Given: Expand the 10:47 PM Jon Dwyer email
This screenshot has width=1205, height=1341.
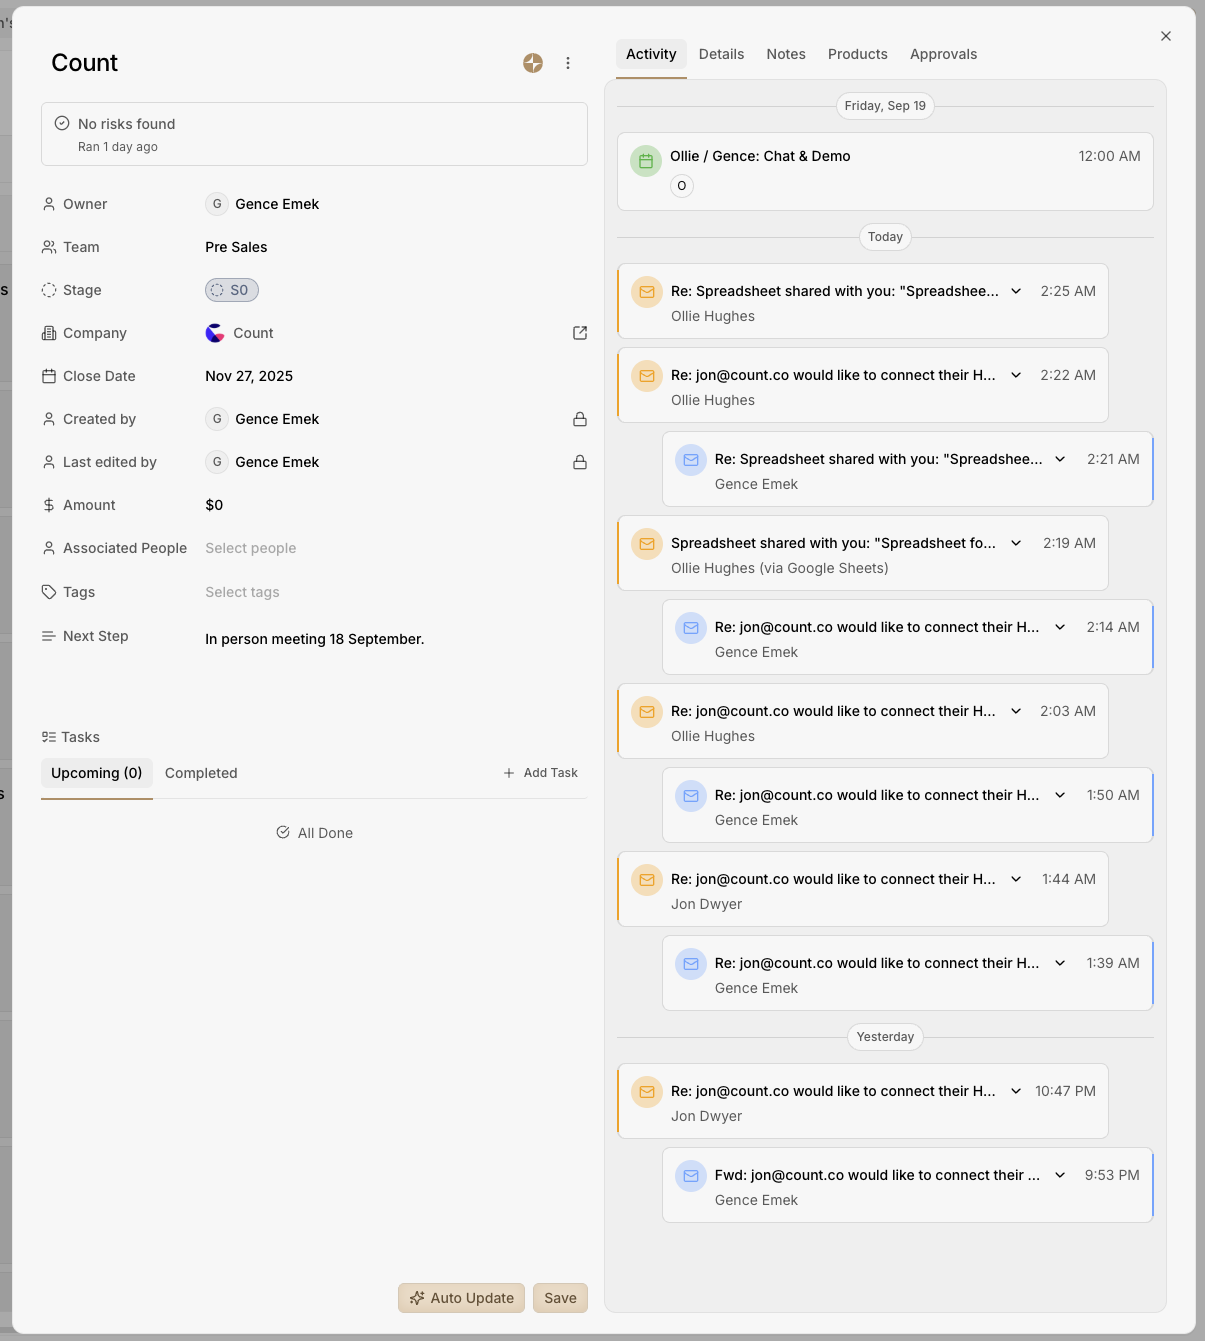Looking at the screenshot, I should [1016, 1091].
